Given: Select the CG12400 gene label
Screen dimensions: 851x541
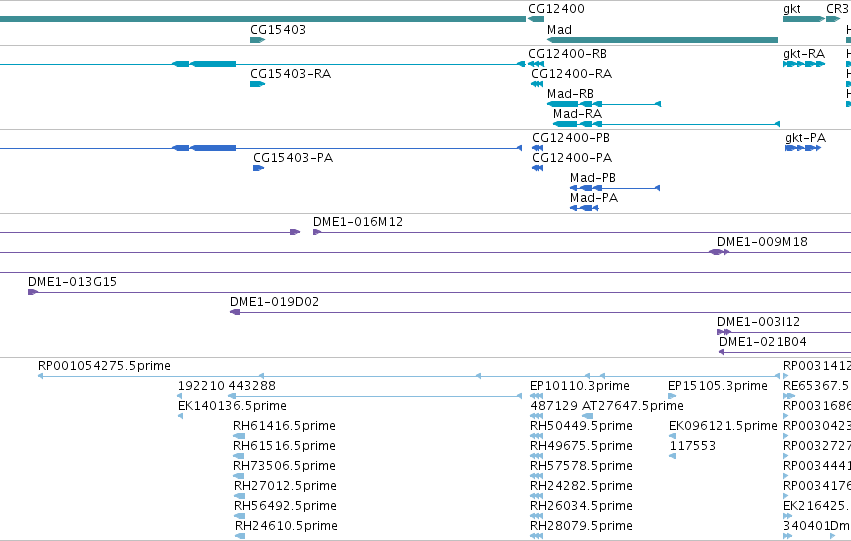Looking at the screenshot, I should click(x=556, y=9).
